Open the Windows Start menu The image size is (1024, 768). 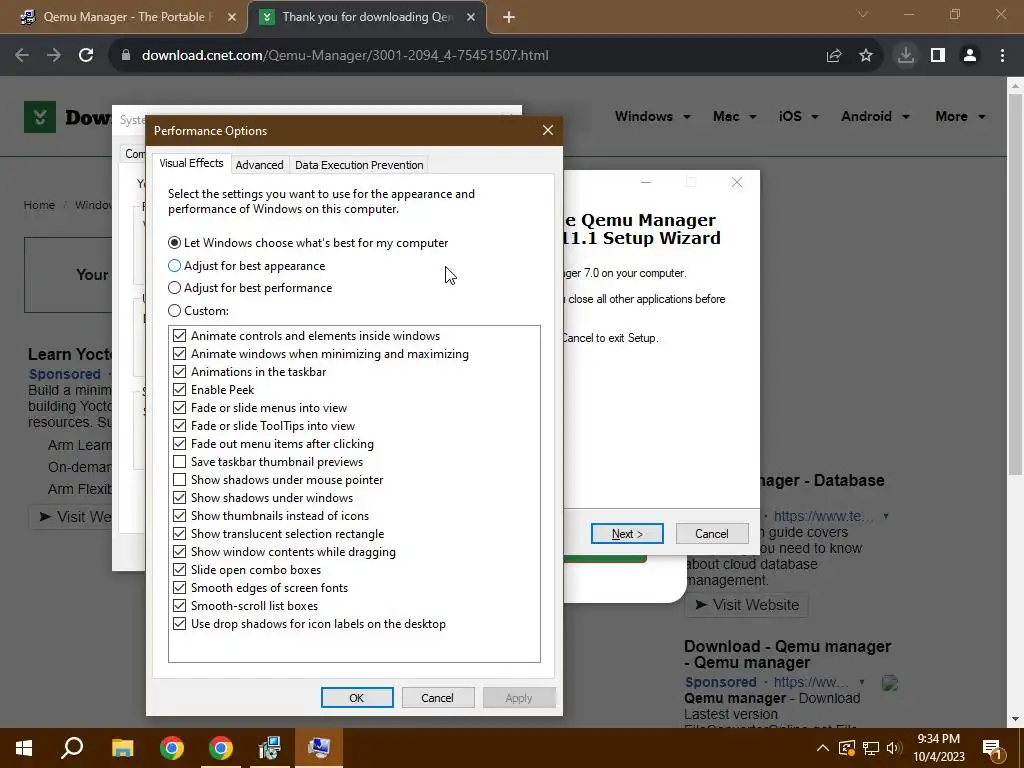[24, 748]
